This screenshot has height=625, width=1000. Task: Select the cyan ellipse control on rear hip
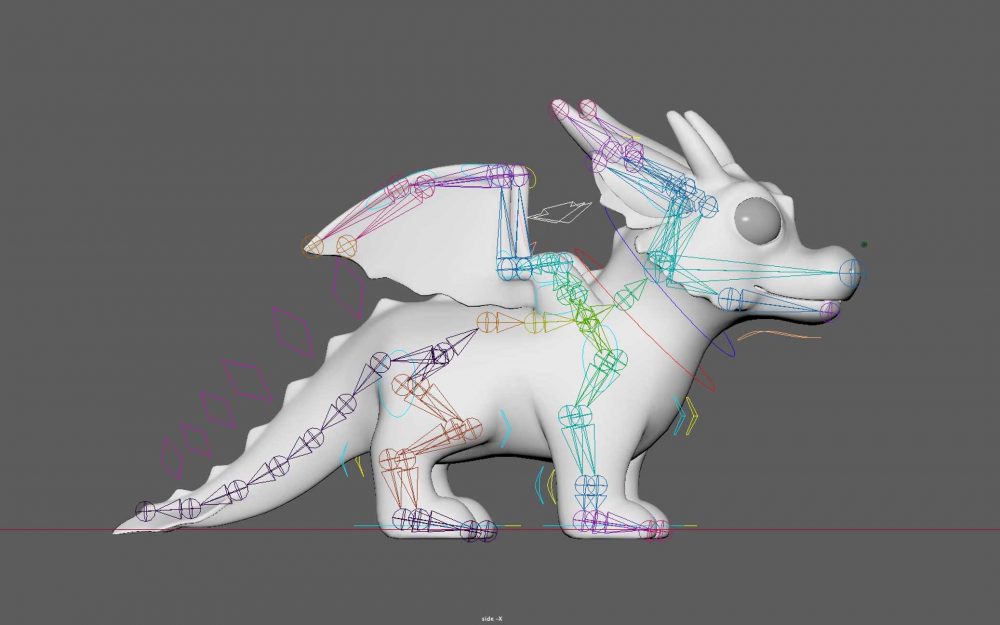click(399, 383)
